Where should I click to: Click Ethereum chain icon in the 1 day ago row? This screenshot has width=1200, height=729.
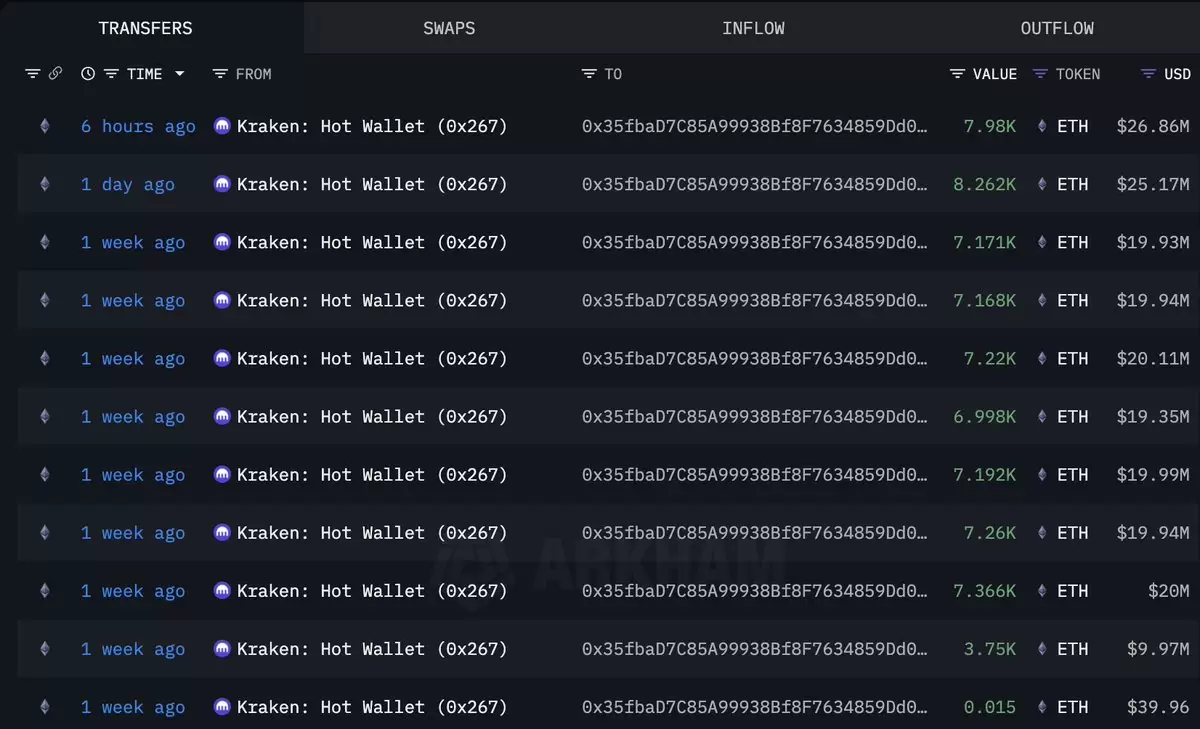click(x=44, y=184)
